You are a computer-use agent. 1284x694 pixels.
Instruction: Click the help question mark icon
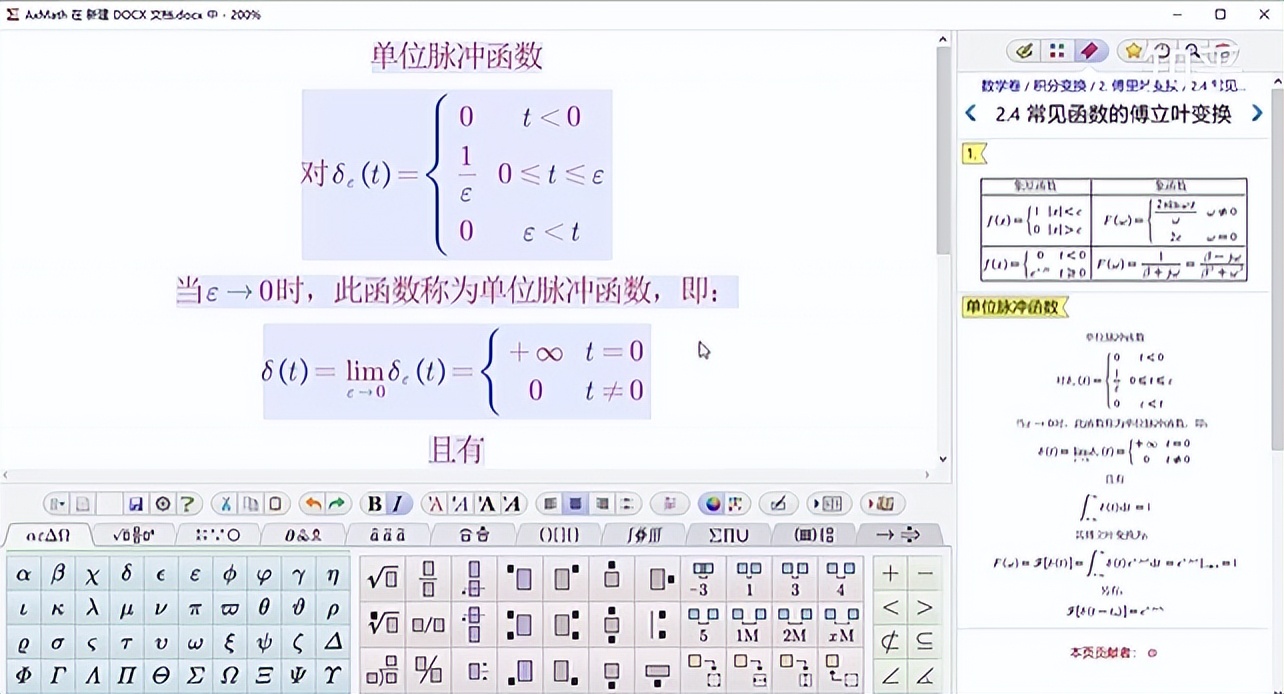187,503
